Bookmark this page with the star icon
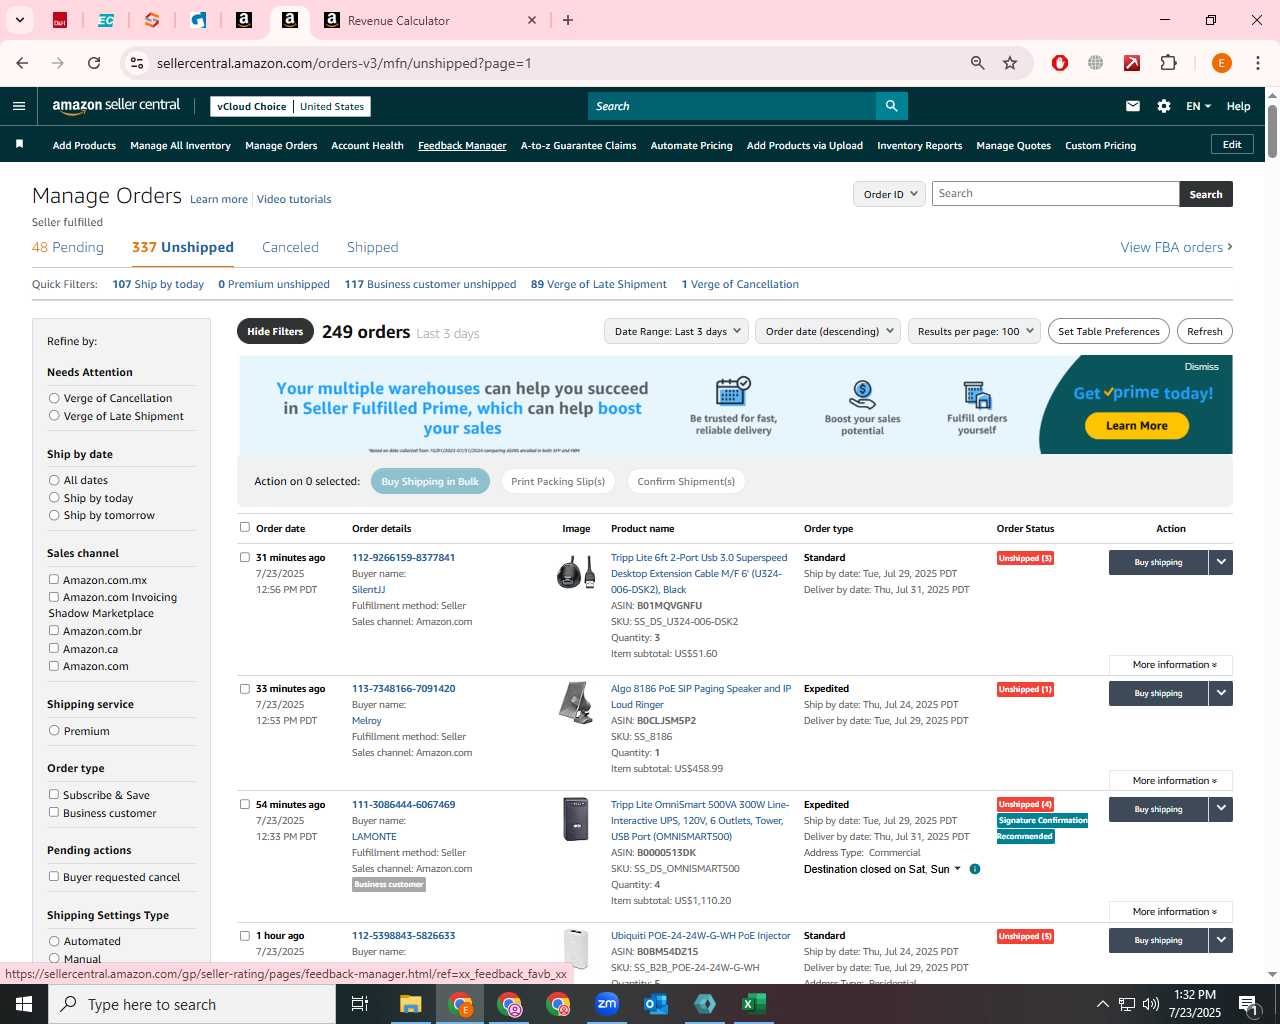1280x1024 pixels. [x=1010, y=63]
